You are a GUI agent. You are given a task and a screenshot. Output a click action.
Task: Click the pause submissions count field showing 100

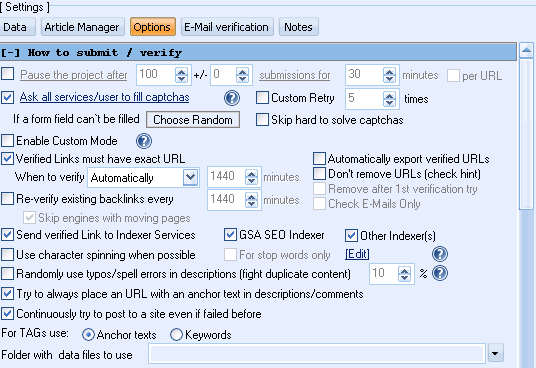point(156,74)
